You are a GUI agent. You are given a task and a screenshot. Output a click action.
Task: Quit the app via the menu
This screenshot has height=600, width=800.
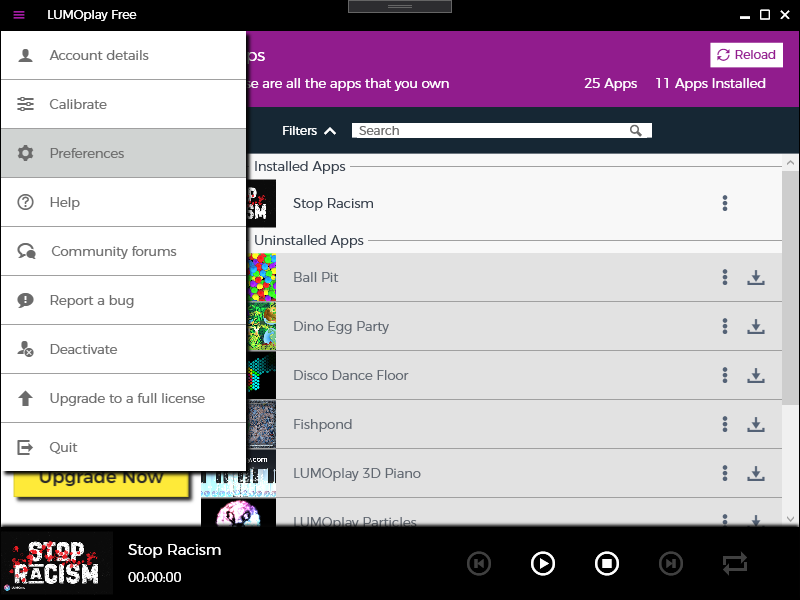123,447
